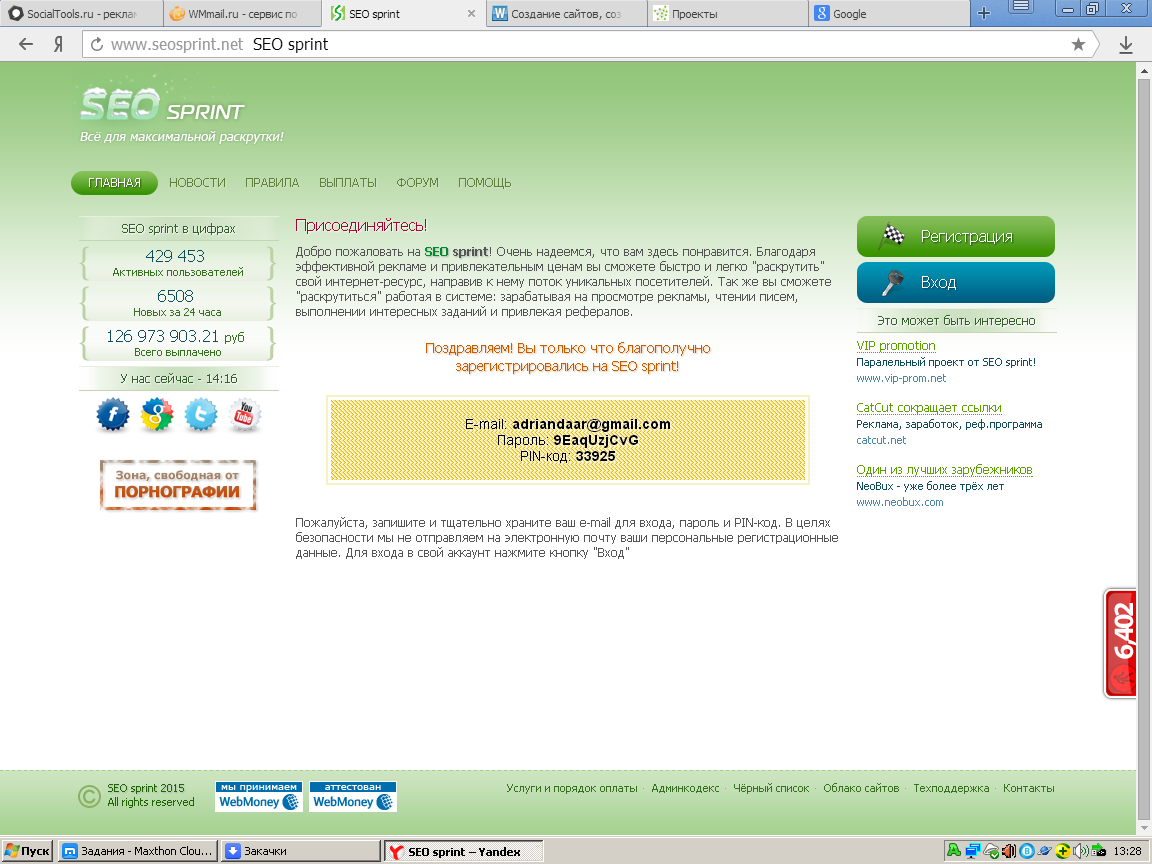1152x864 pixels.
Task: Switch to the Google tab
Action: 890,13
